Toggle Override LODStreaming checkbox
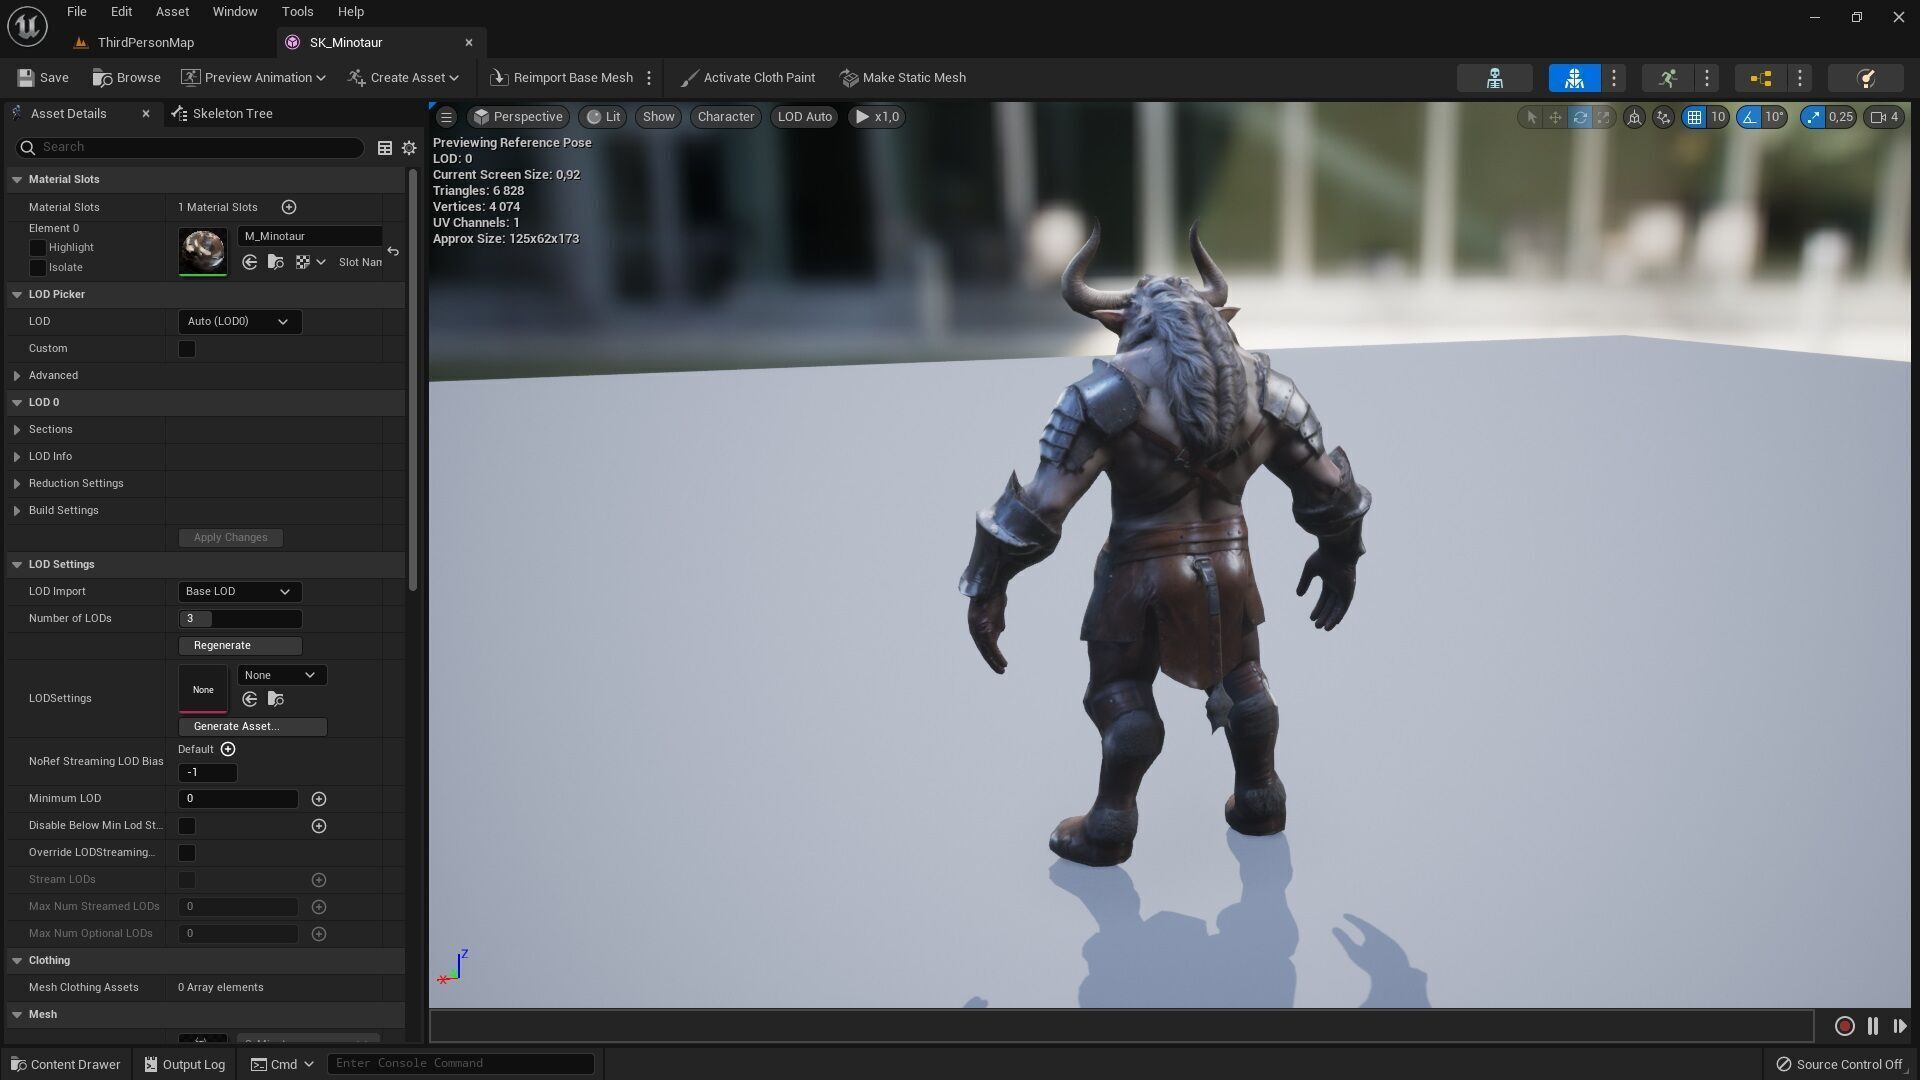This screenshot has height=1080, width=1920. [x=187, y=853]
